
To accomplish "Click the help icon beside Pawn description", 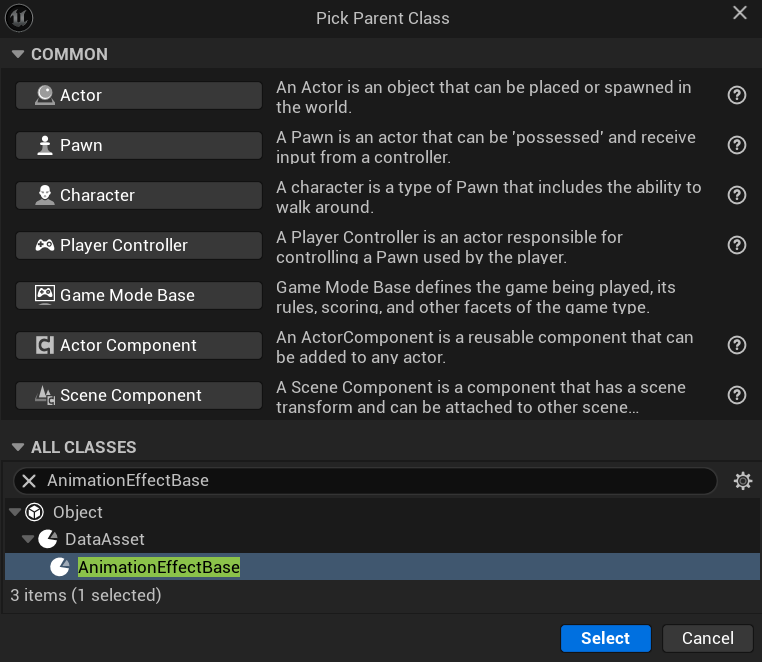I will pyautogui.click(x=737, y=145).
